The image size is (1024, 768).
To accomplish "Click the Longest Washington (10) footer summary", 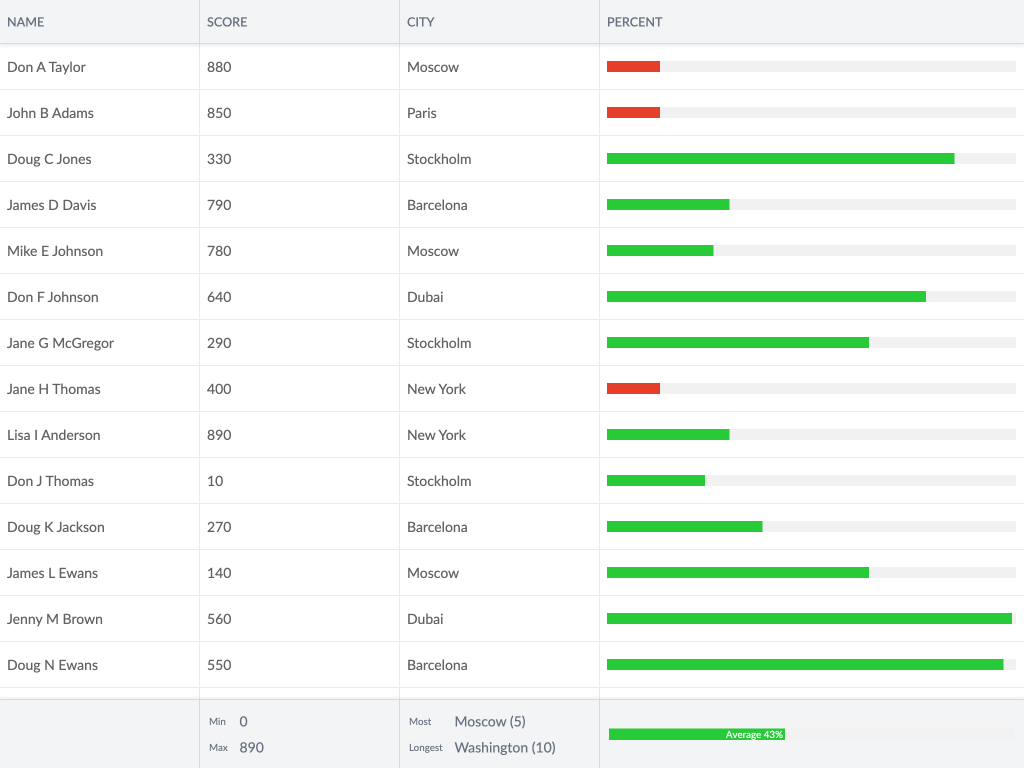I will (x=482, y=748).
